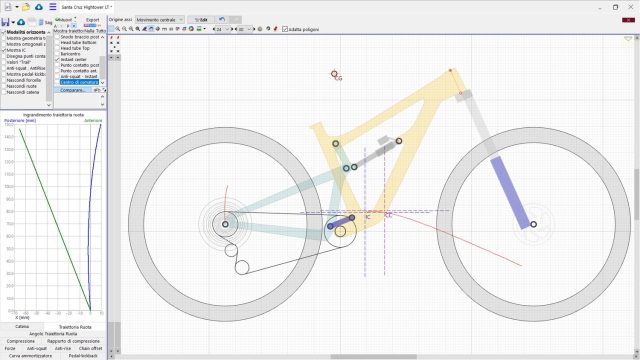Open the purple hamburger menu icon
Screen dimensions: 640x360
(x=53, y=7)
